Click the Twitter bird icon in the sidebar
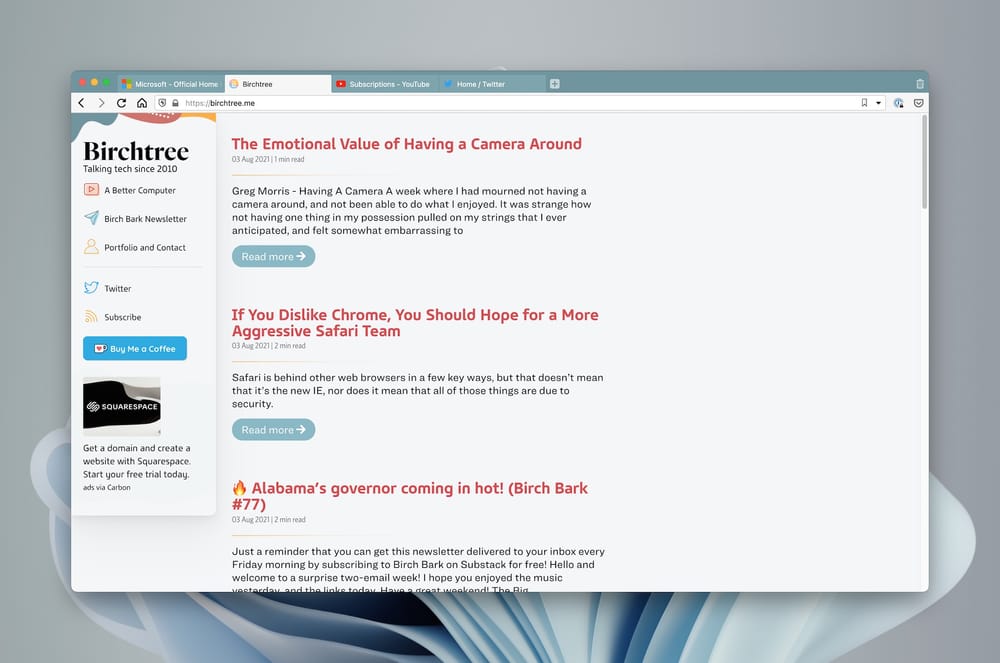Viewport: 1000px width, 663px height. pyautogui.click(x=91, y=288)
